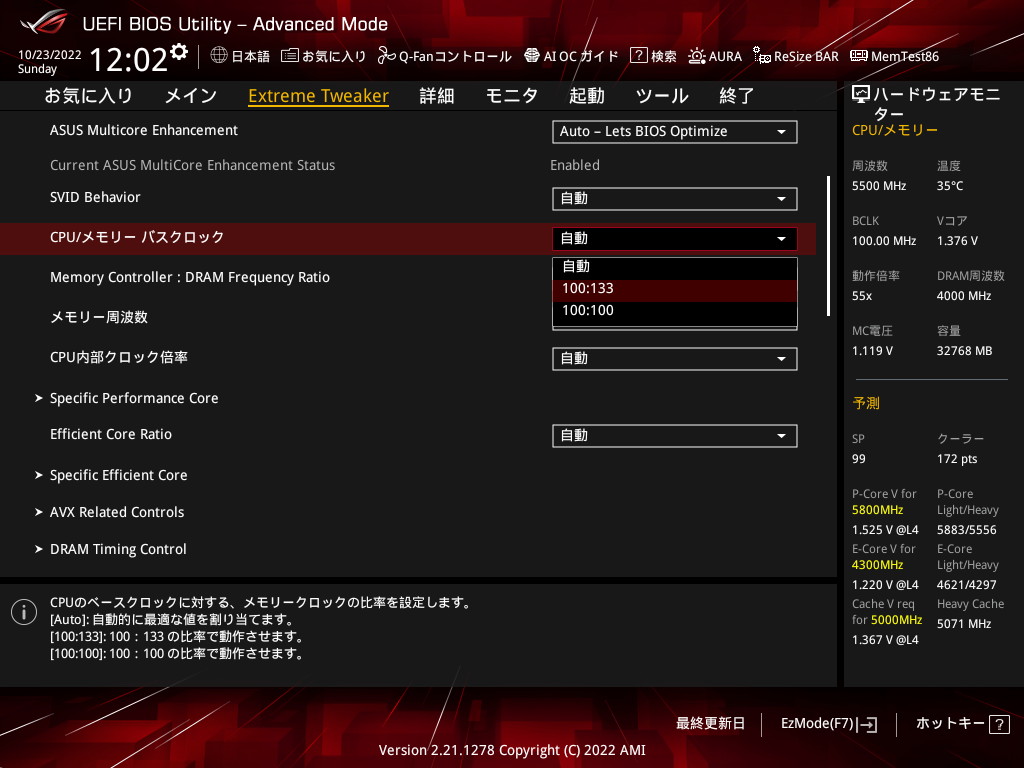Open favorites list icon in top bar
1024x768 pixels.
[290, 56]
